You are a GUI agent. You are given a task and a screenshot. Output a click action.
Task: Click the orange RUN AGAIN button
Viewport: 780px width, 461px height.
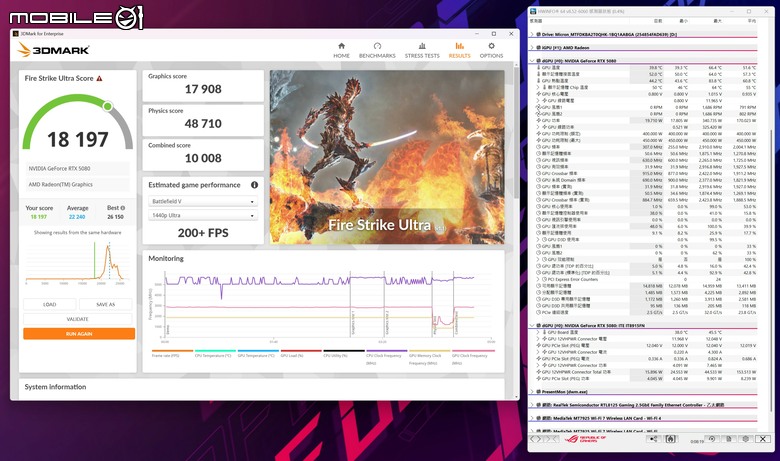[x=79, y=334]
